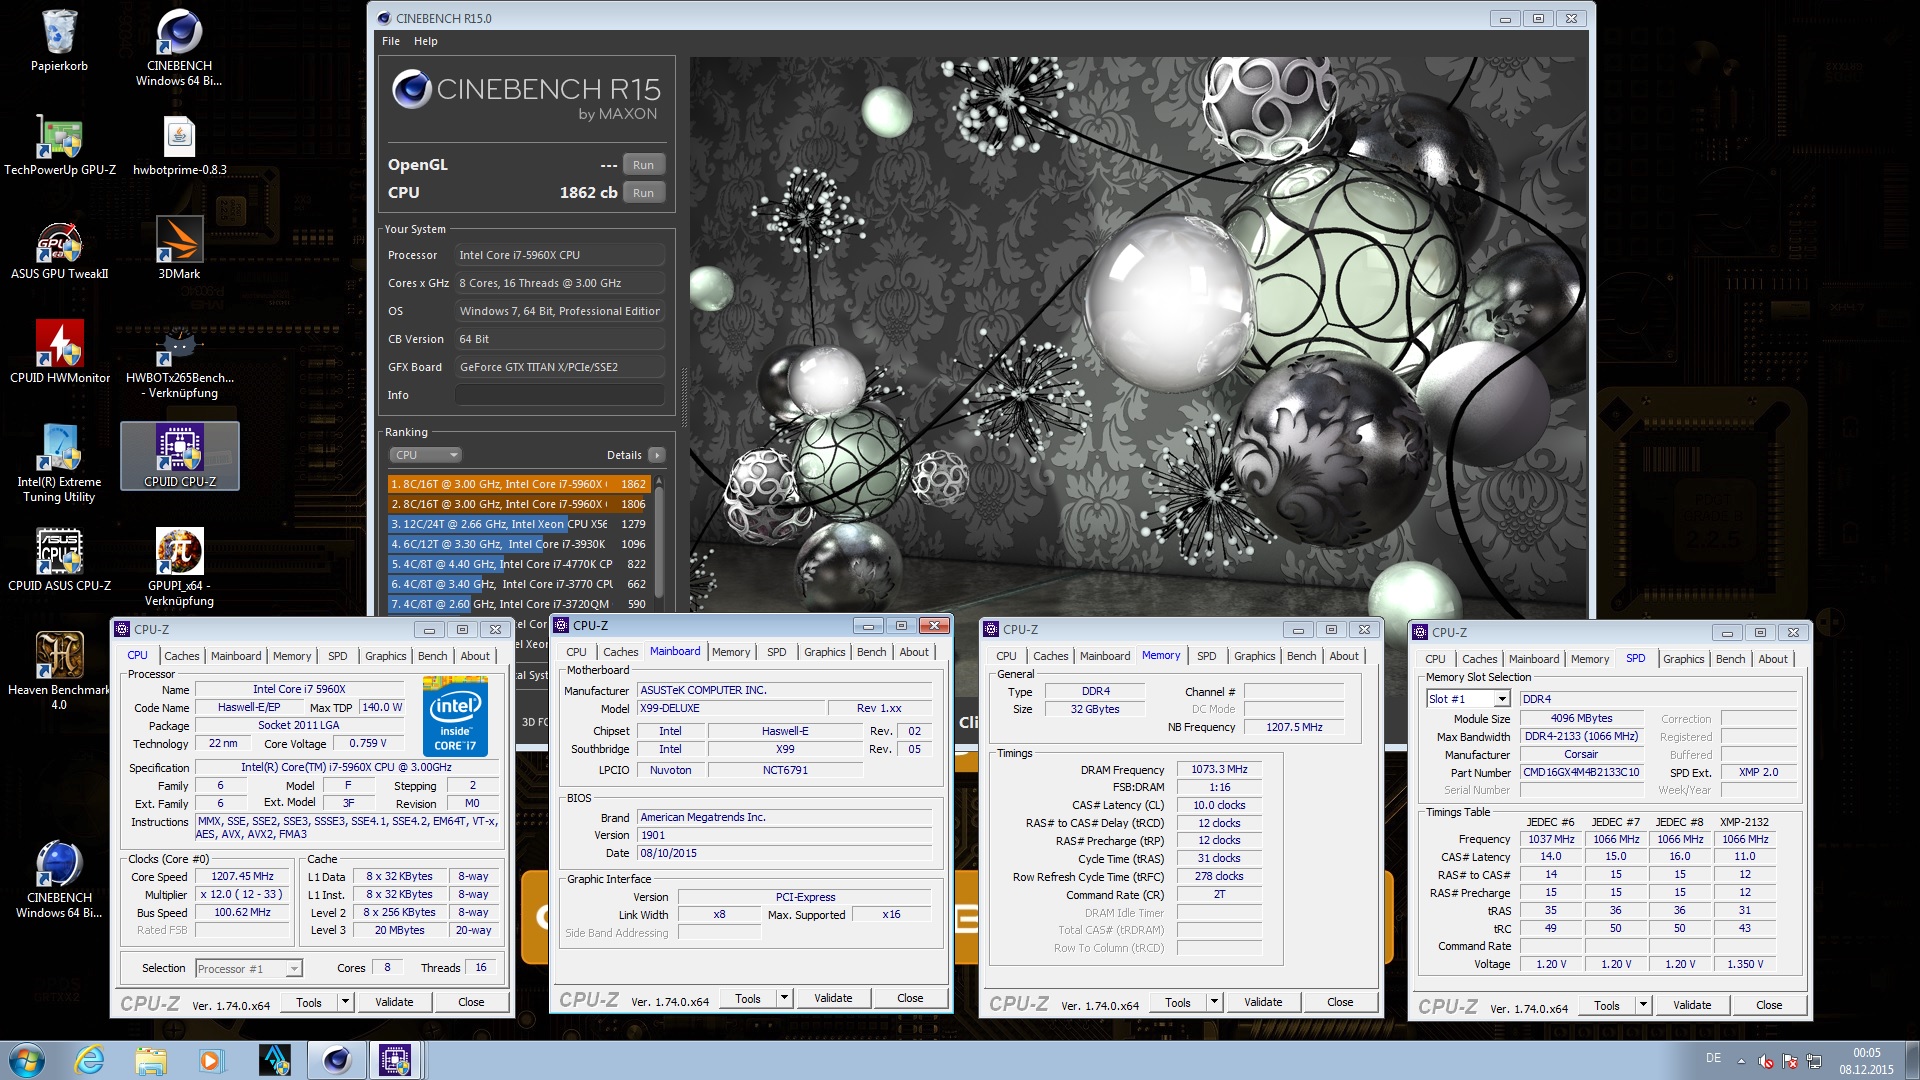
Task: Click Validate in SPD CPU-Z window
Action: [x=1692, y=1005]
